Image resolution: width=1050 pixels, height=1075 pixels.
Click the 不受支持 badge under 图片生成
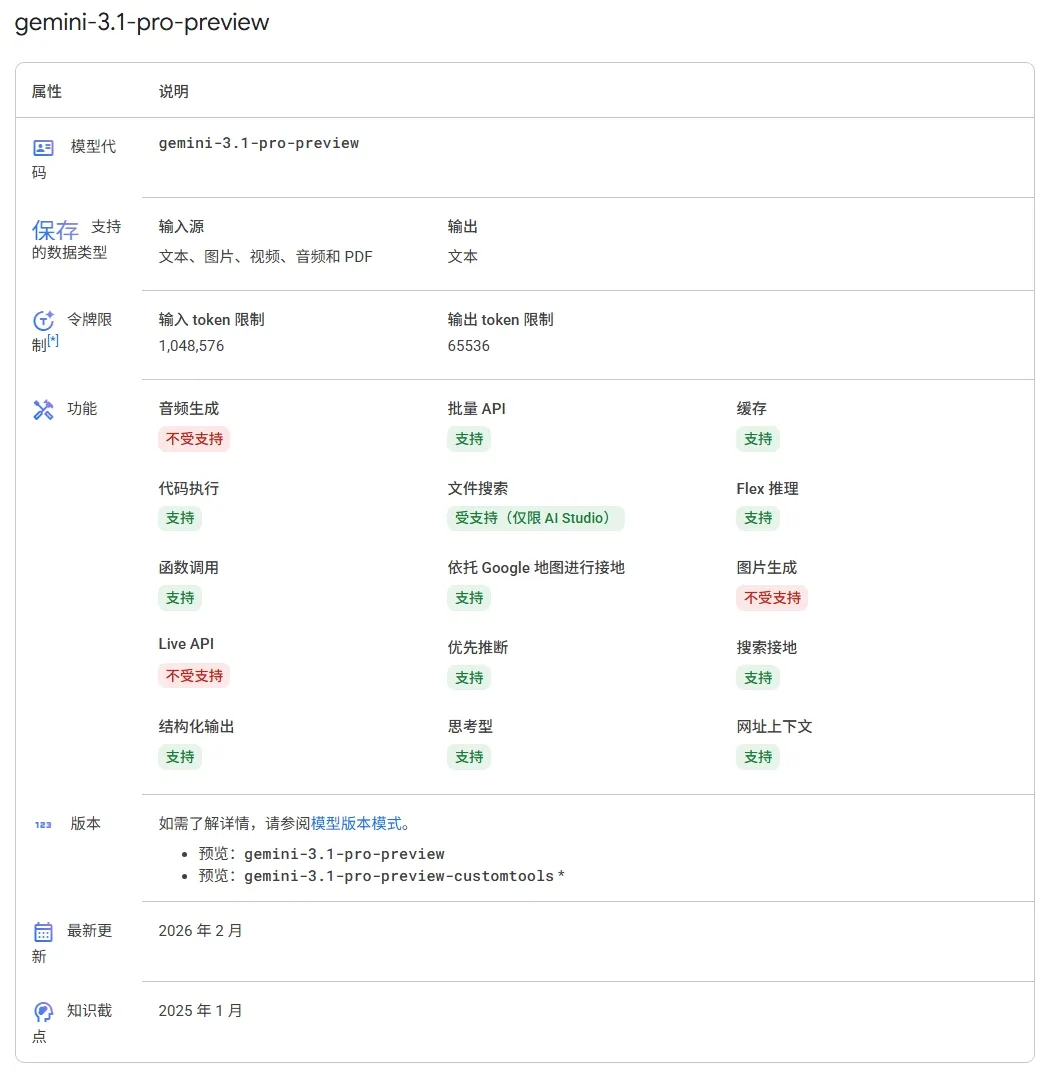coord(771,598)
